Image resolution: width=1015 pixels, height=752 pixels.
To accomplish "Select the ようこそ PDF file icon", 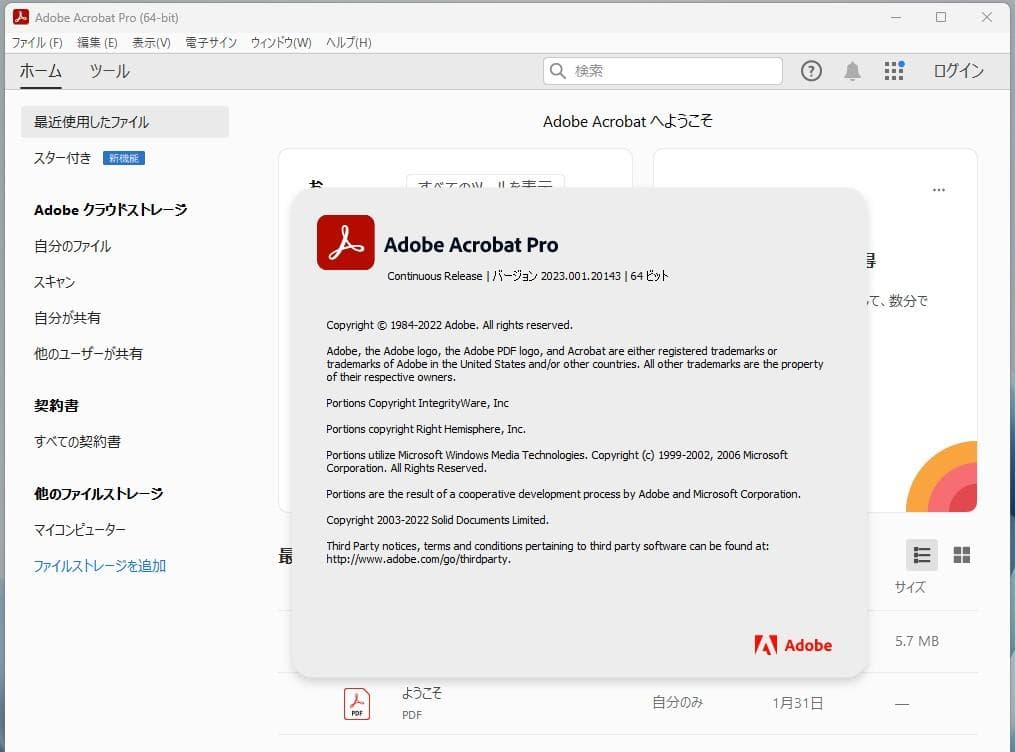I will click(357, 703).
